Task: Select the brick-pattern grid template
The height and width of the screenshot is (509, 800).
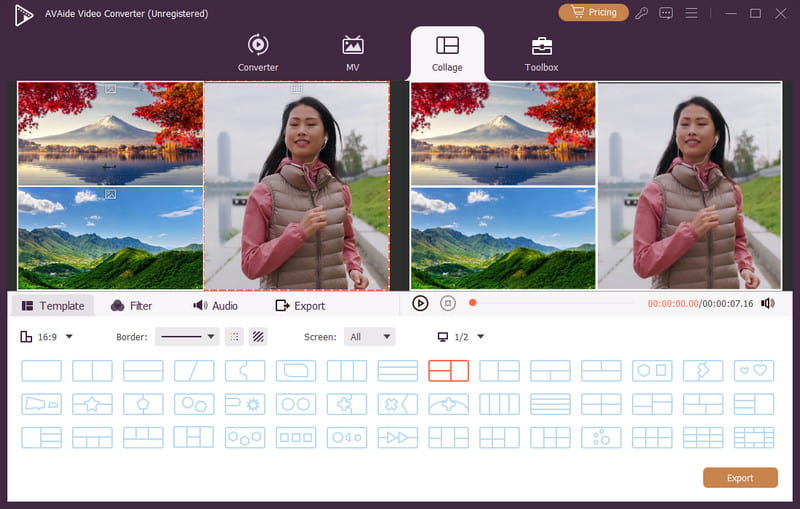Action: click(x=754, y=438)
